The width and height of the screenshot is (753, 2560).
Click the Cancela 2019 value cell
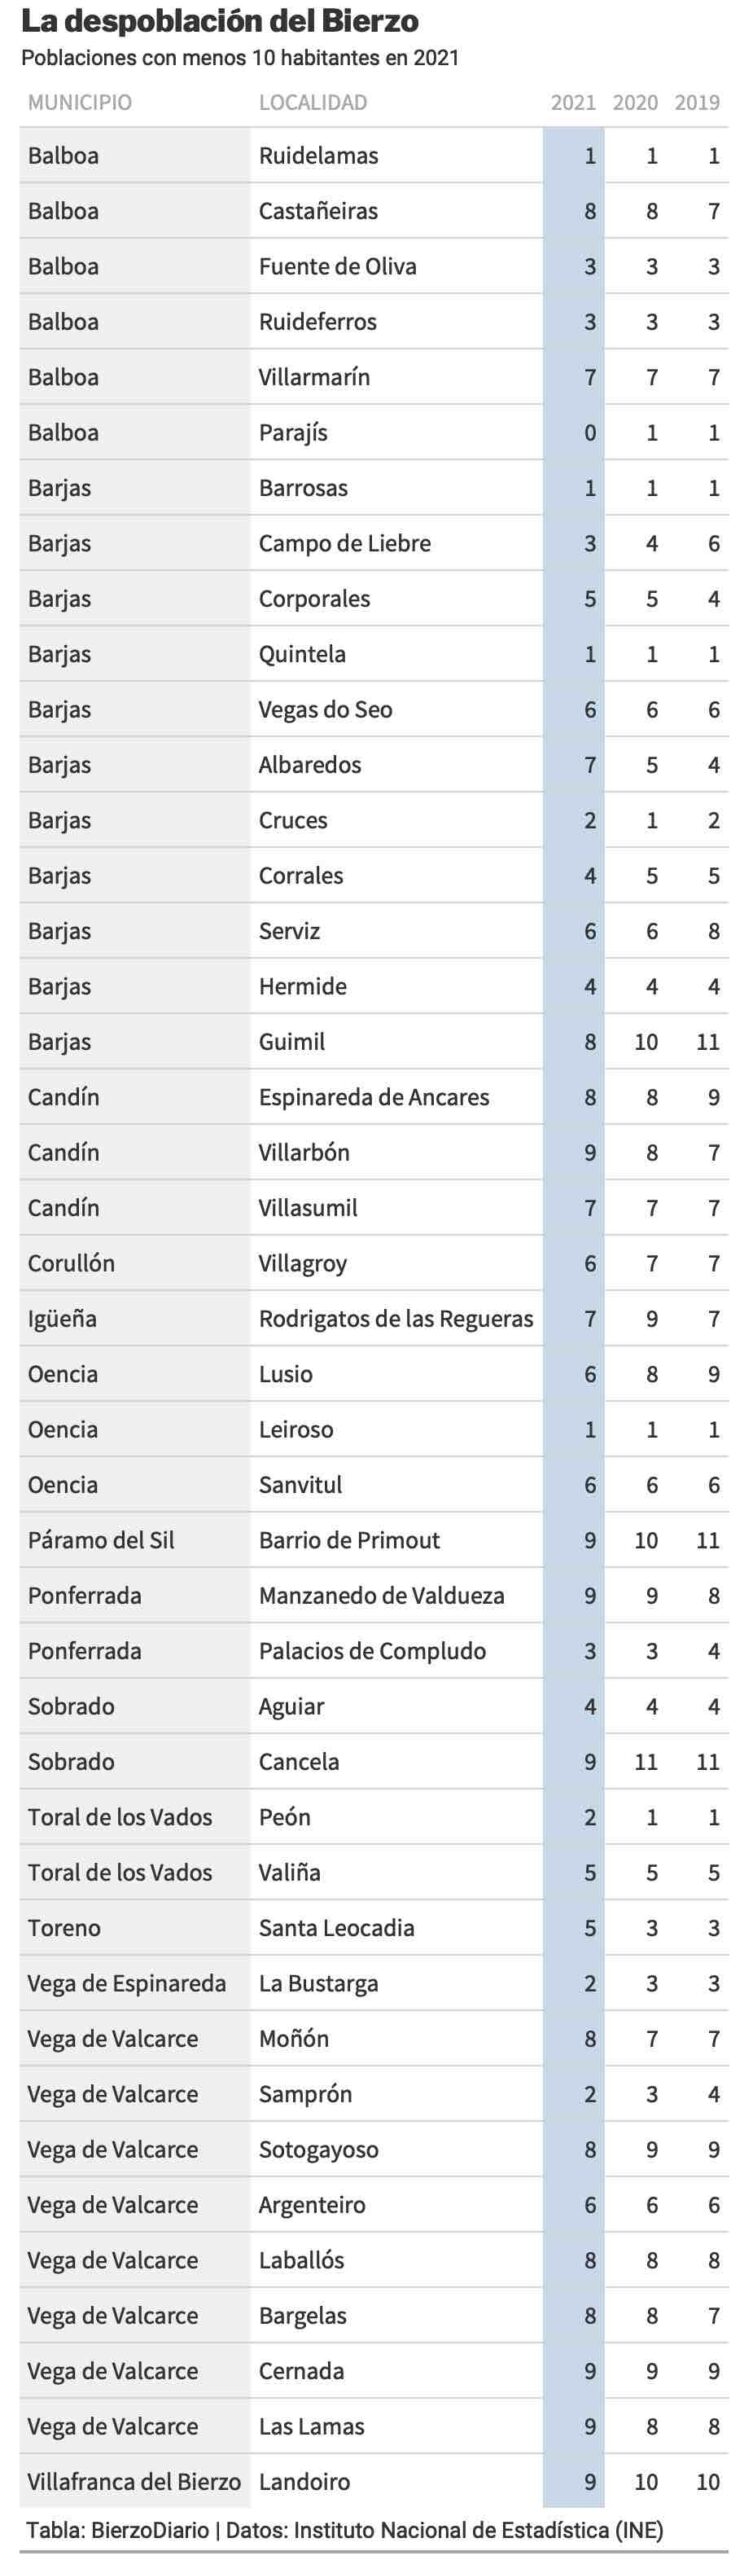click(698, 1761)
